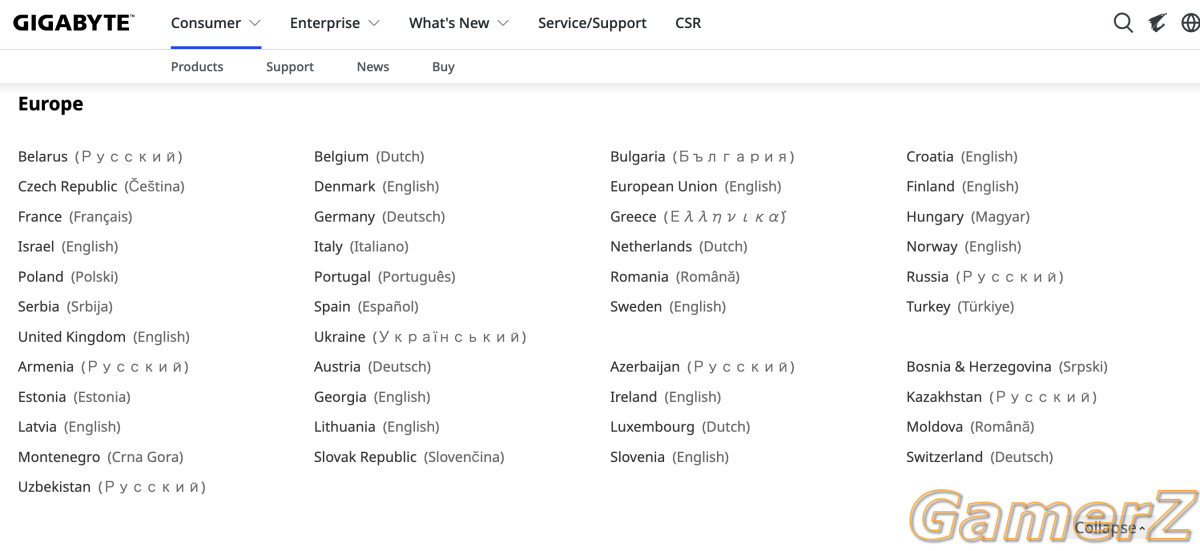Choose Estonia region link
This screenshot has height=551, width=1200.
tap(74, 397)
